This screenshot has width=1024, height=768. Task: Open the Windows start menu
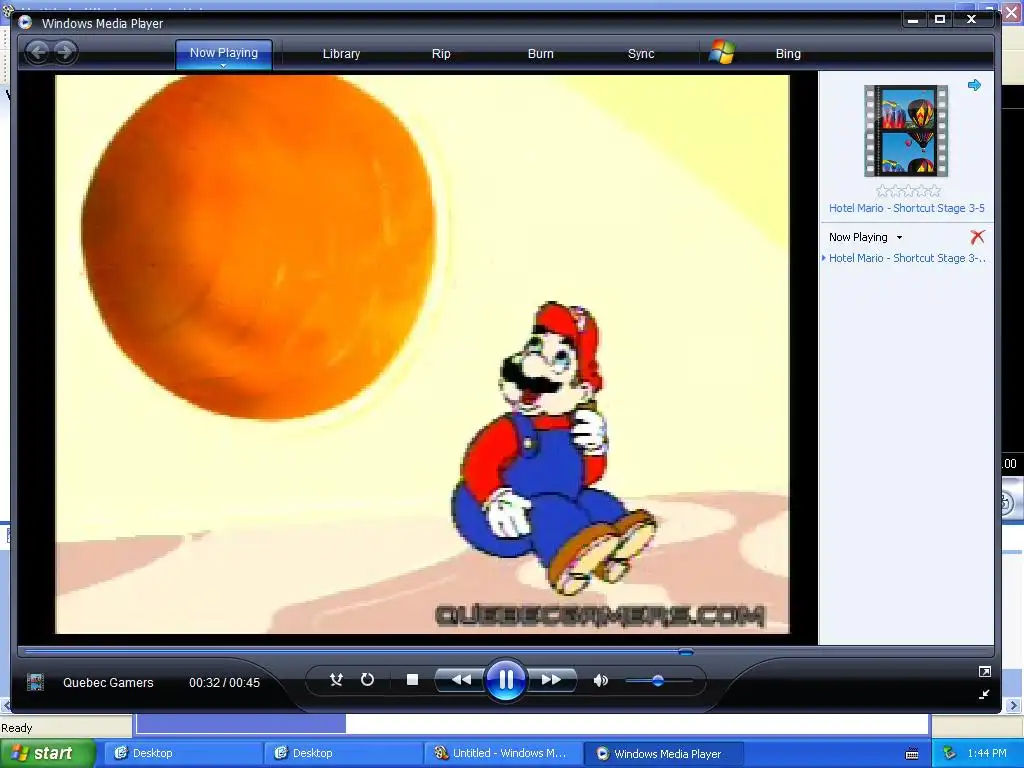click(48, 753)
